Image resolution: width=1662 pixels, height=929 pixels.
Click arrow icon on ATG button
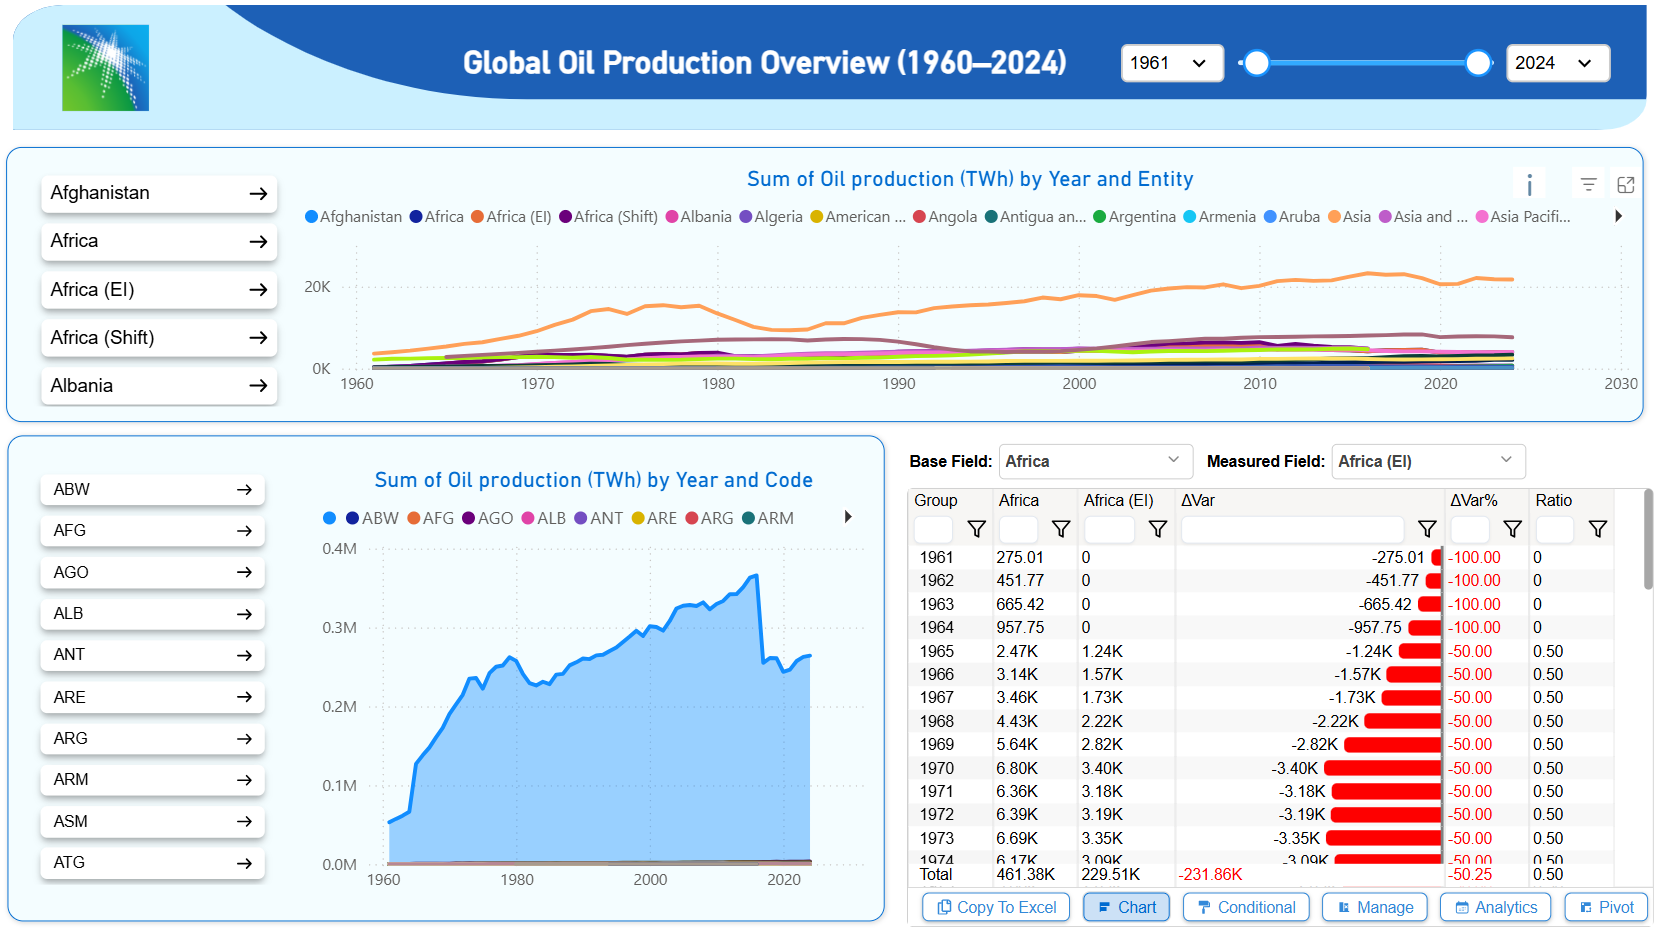click(244, 863)
